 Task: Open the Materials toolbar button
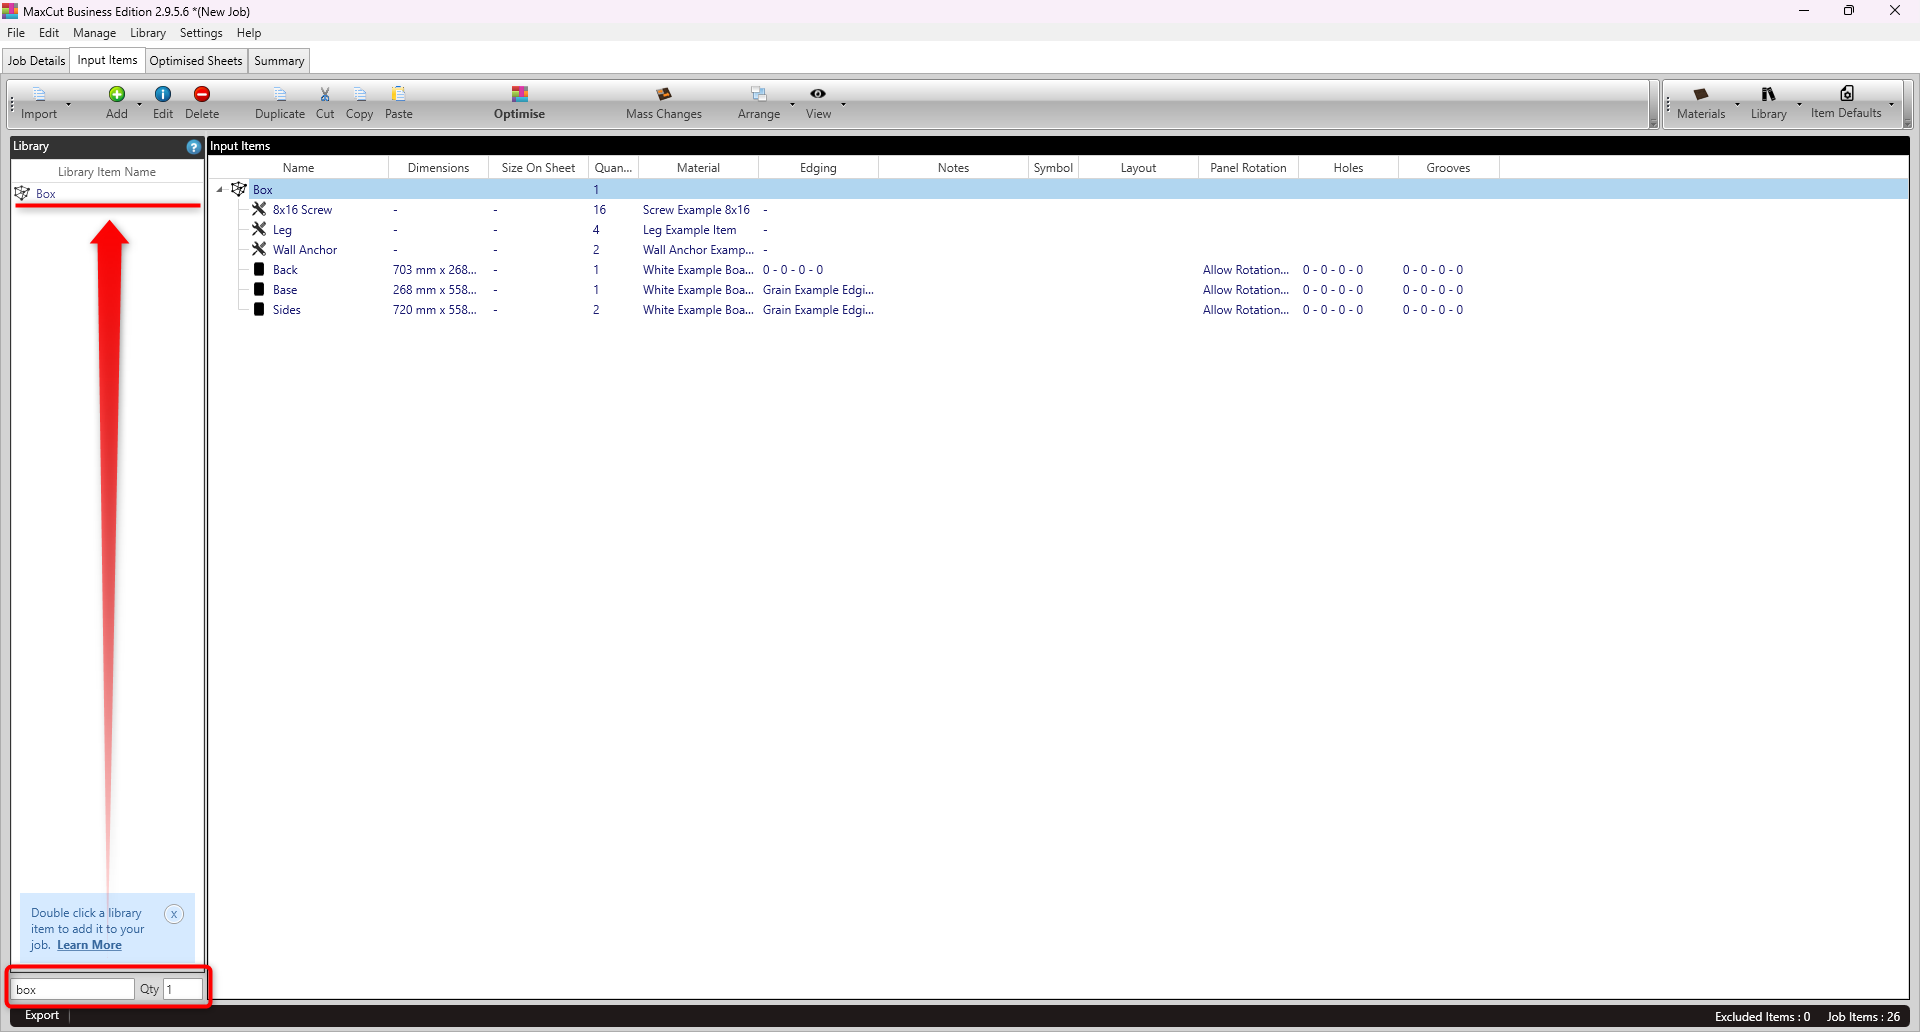(x=1701, y=103)
